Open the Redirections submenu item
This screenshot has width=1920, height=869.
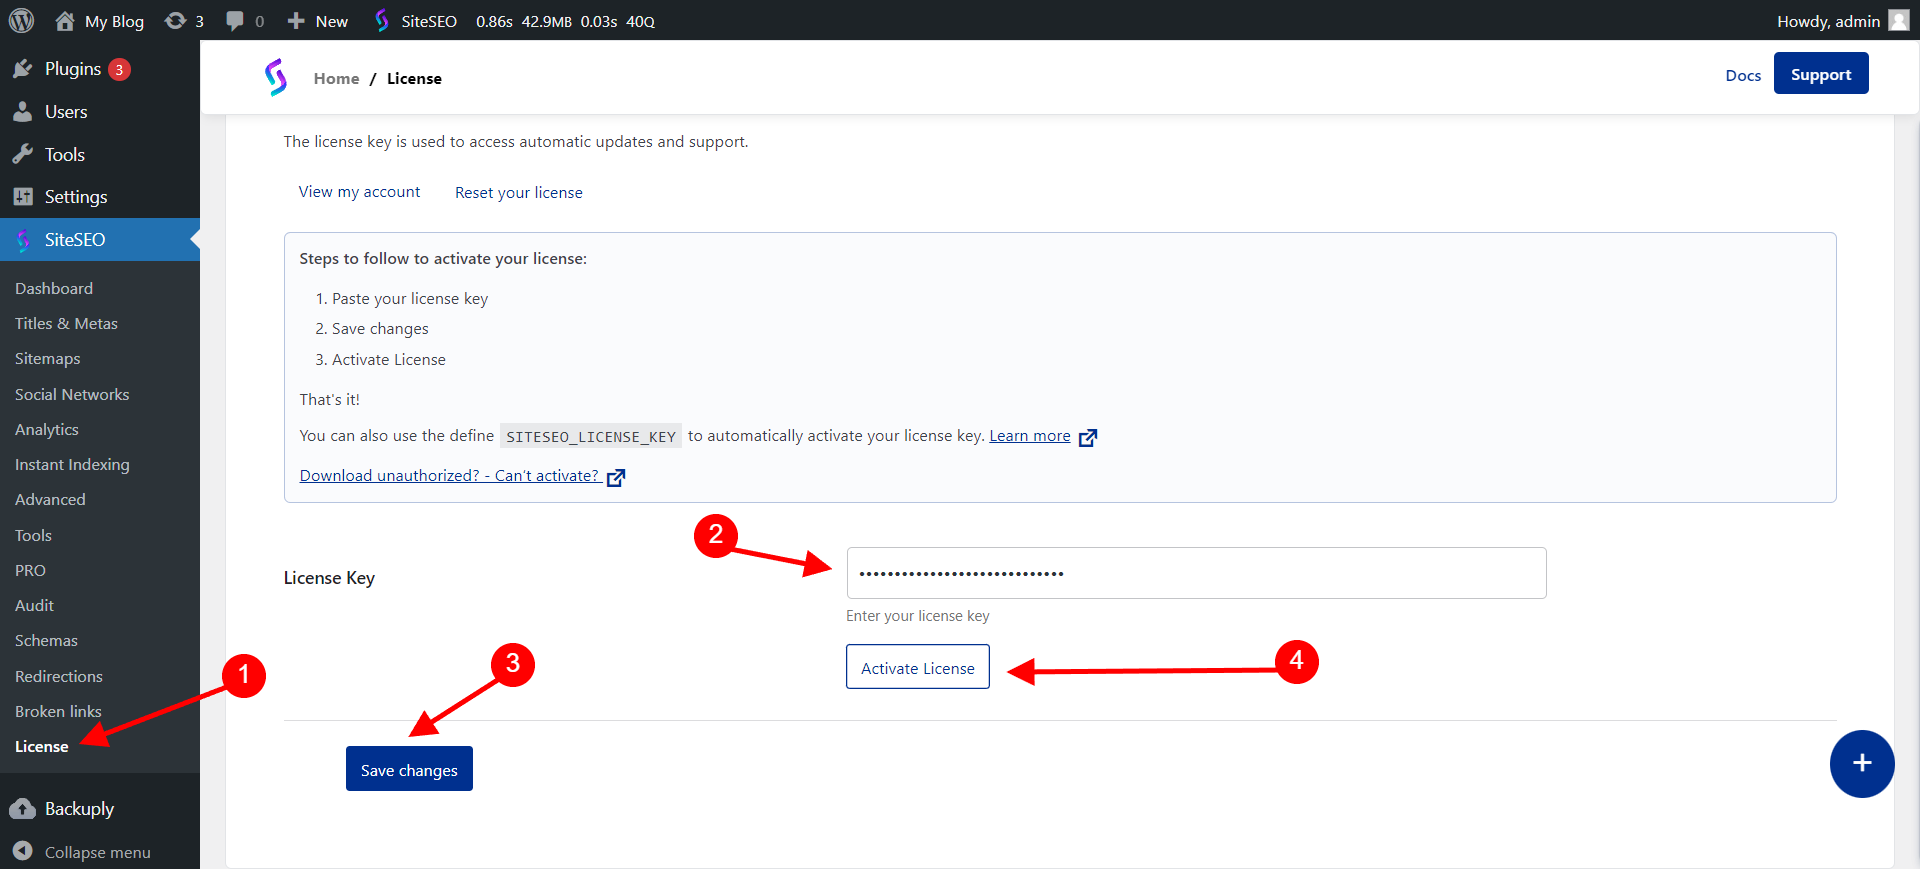(x=59, y=677)
